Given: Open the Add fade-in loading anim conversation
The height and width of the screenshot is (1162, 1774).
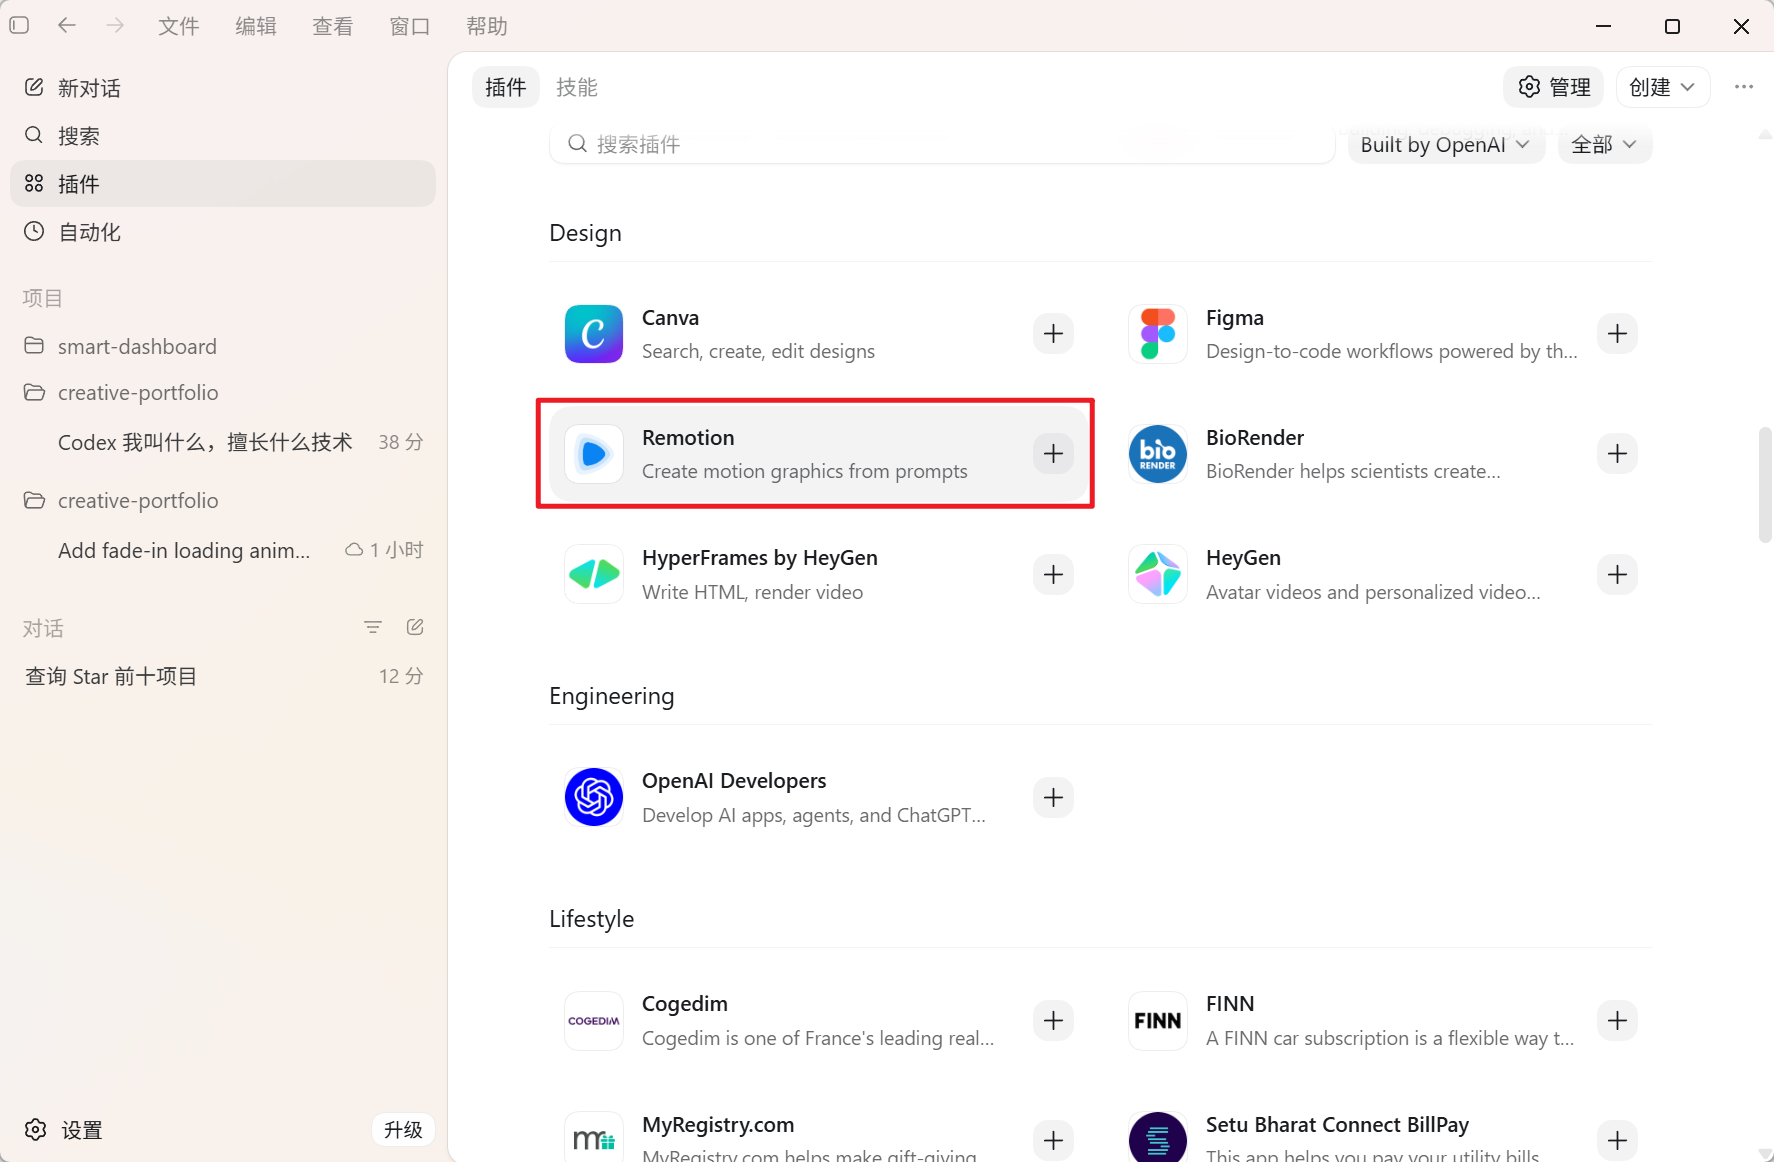Looking at the screenshot, I should pos(223,551).
